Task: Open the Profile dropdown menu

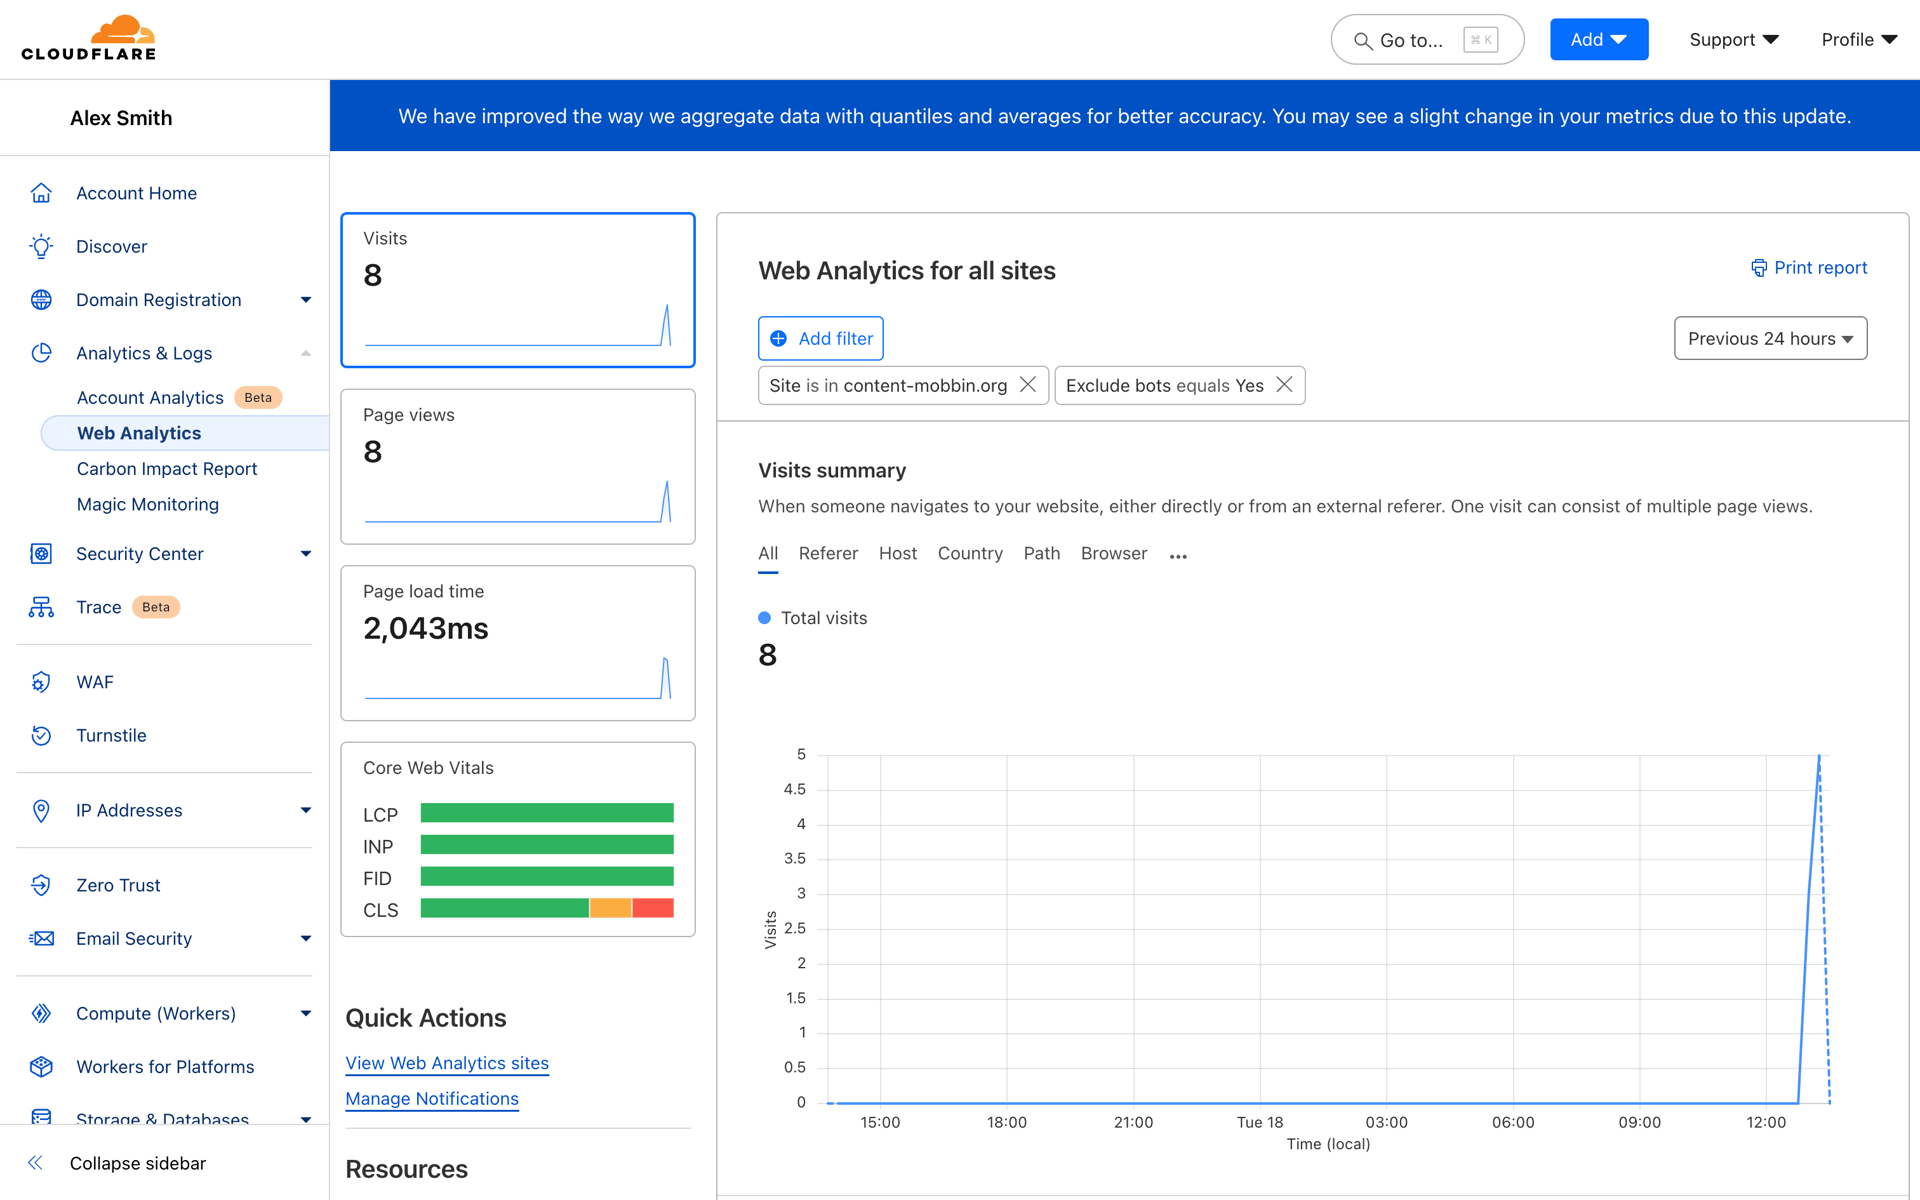Action: tap(1858, 40)
